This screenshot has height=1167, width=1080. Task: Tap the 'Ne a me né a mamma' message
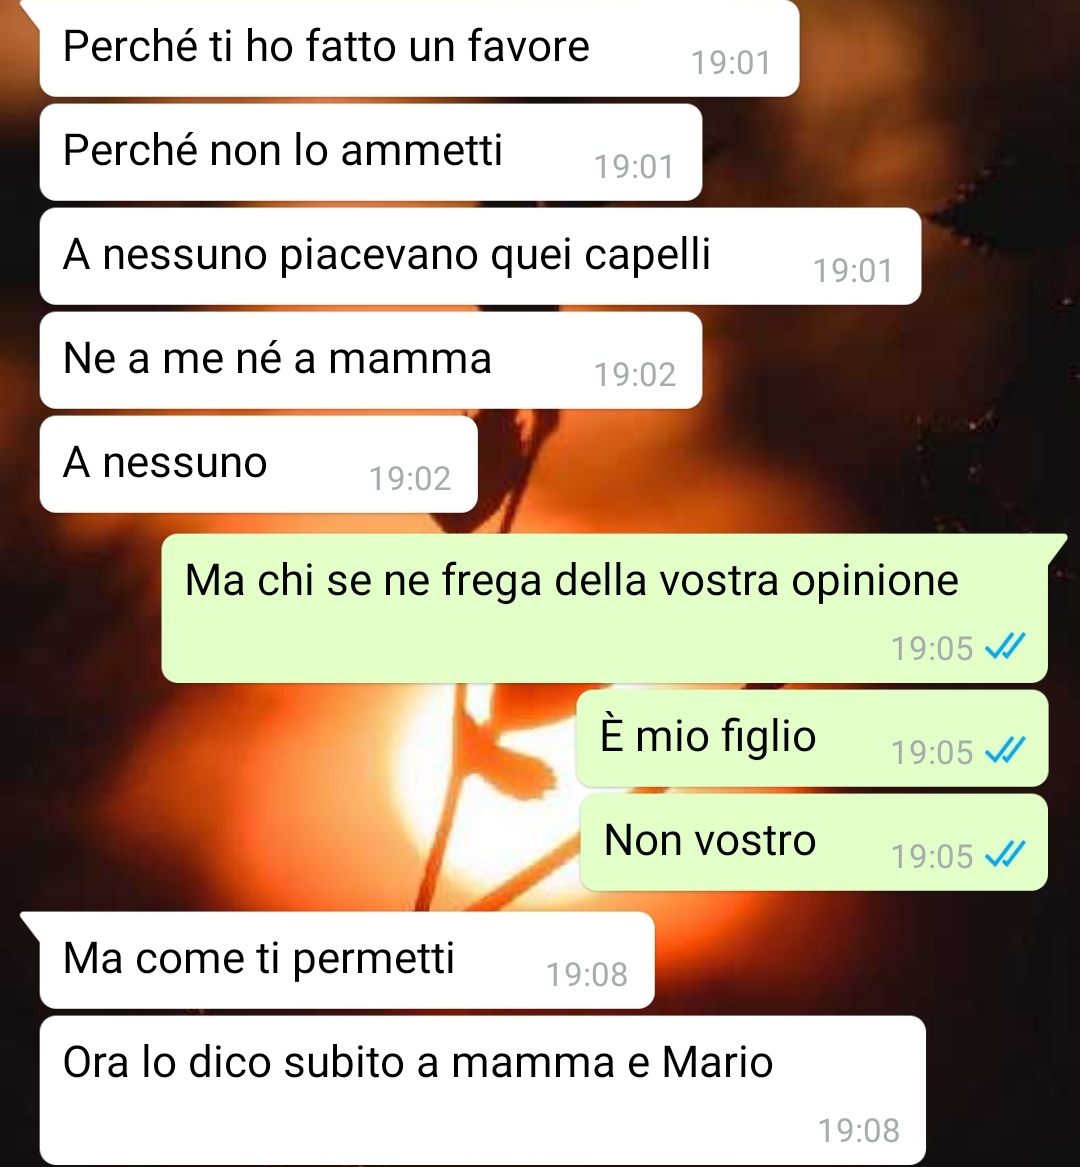[371, 360]
